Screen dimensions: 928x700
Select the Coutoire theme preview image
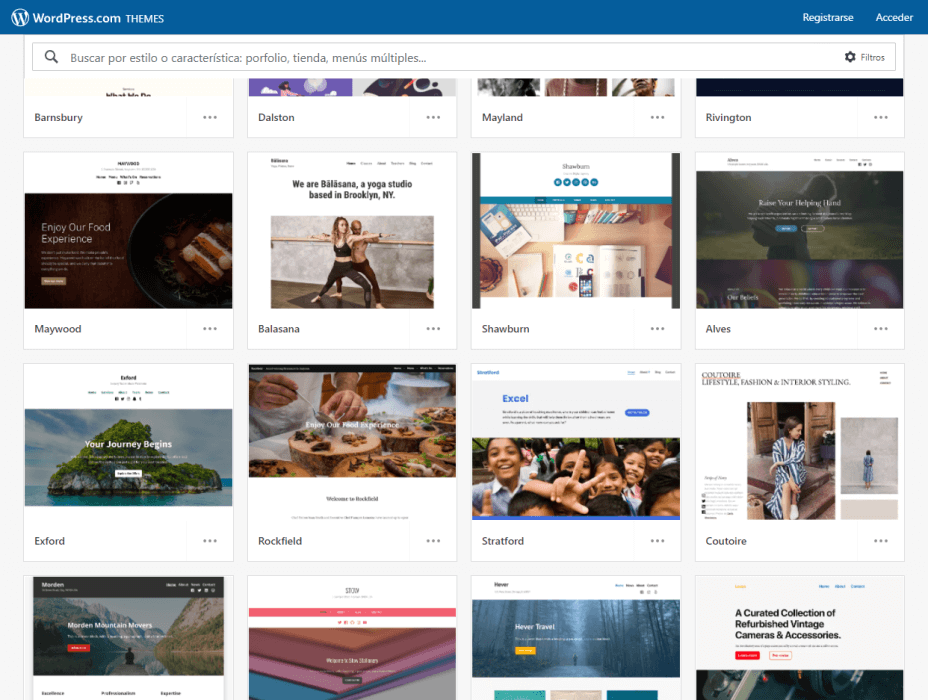click(799, 442)
